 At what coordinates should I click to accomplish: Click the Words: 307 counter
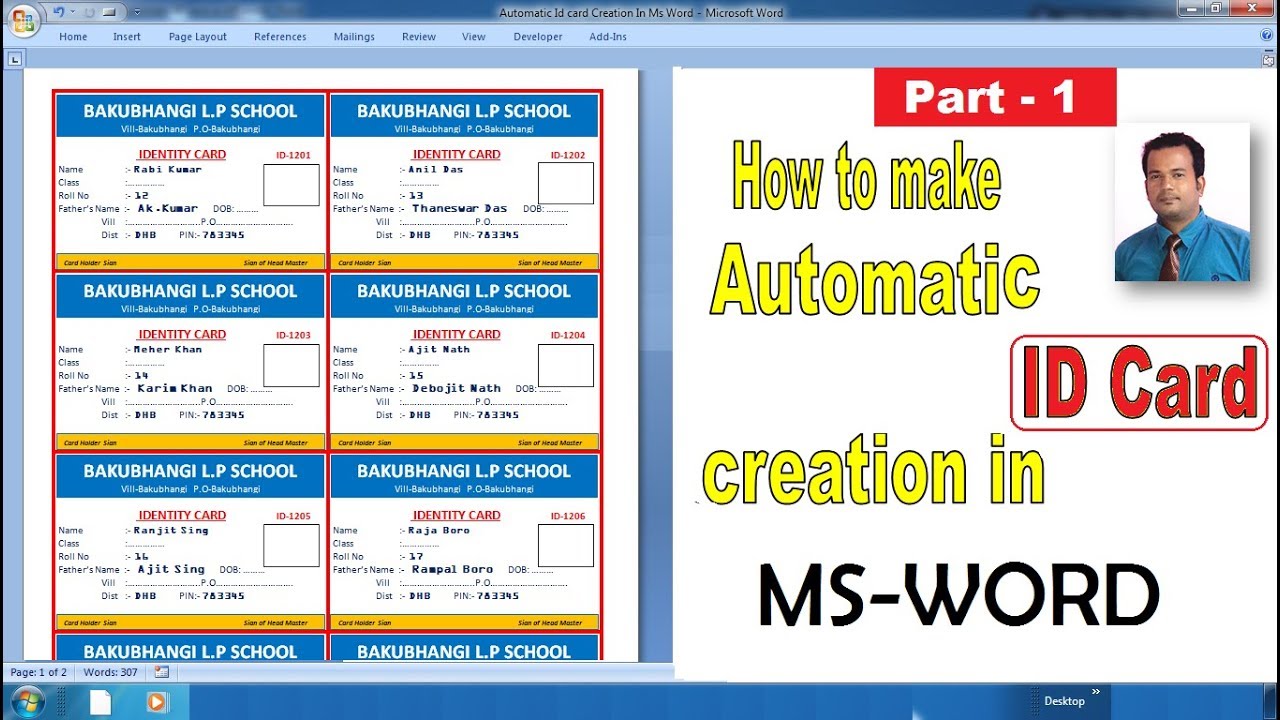[111, 672]
